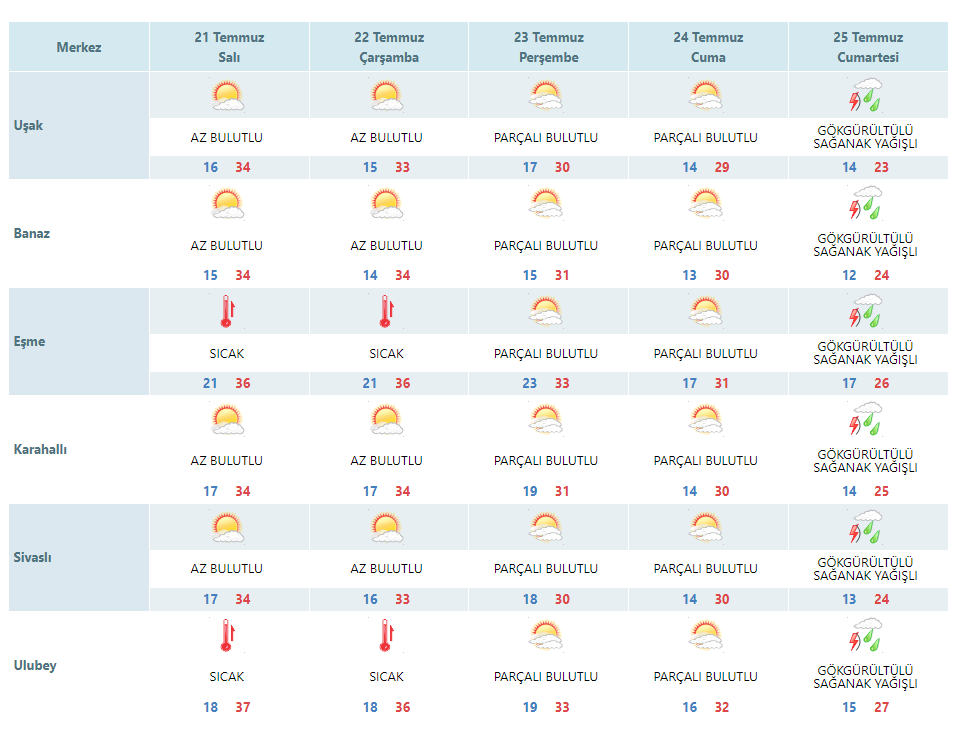Click Eşme's partly cloudy icon for 24 Temmuz
Image resolution: width=964 pixels, height=738 pixels.
(x=706, y=312)
